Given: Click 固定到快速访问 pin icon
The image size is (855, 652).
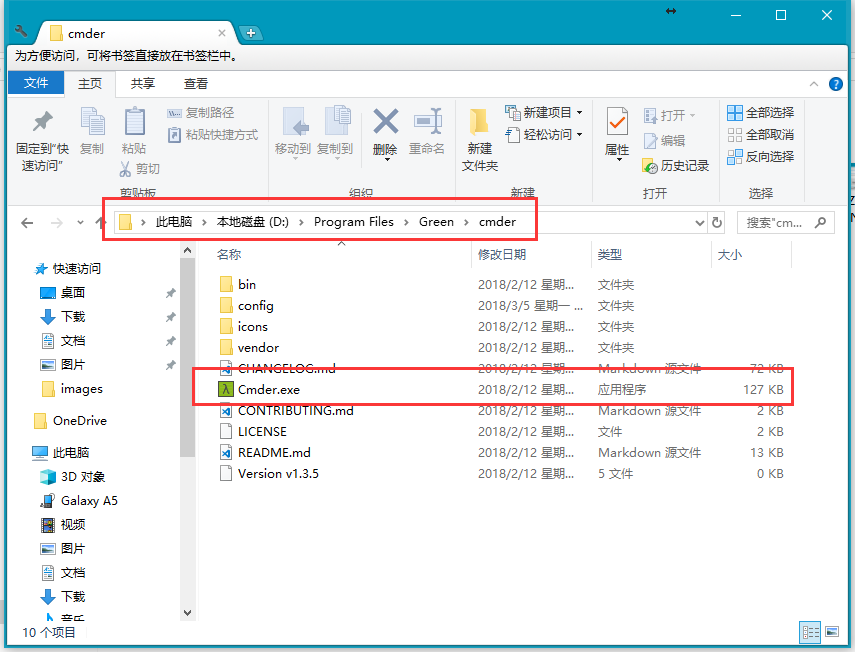Looking at the screenshot, I should pos(43,121).
